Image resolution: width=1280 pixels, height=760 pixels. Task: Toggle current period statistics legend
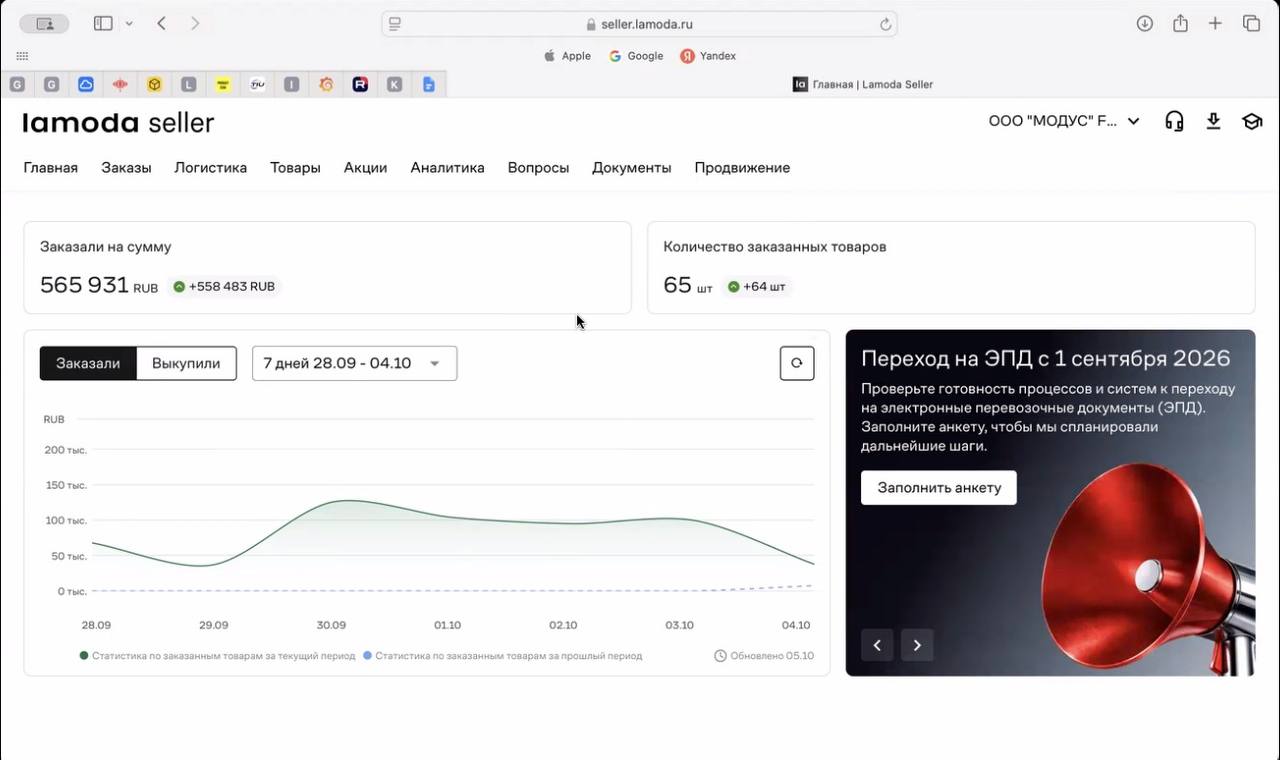click(x=217, y=656)
